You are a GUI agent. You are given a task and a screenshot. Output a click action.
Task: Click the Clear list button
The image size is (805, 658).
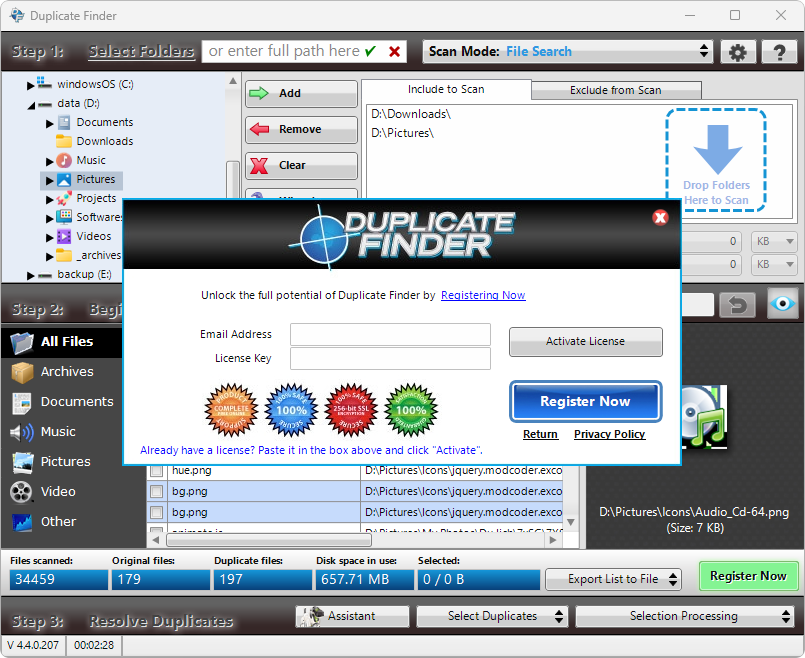click(301, 165)
